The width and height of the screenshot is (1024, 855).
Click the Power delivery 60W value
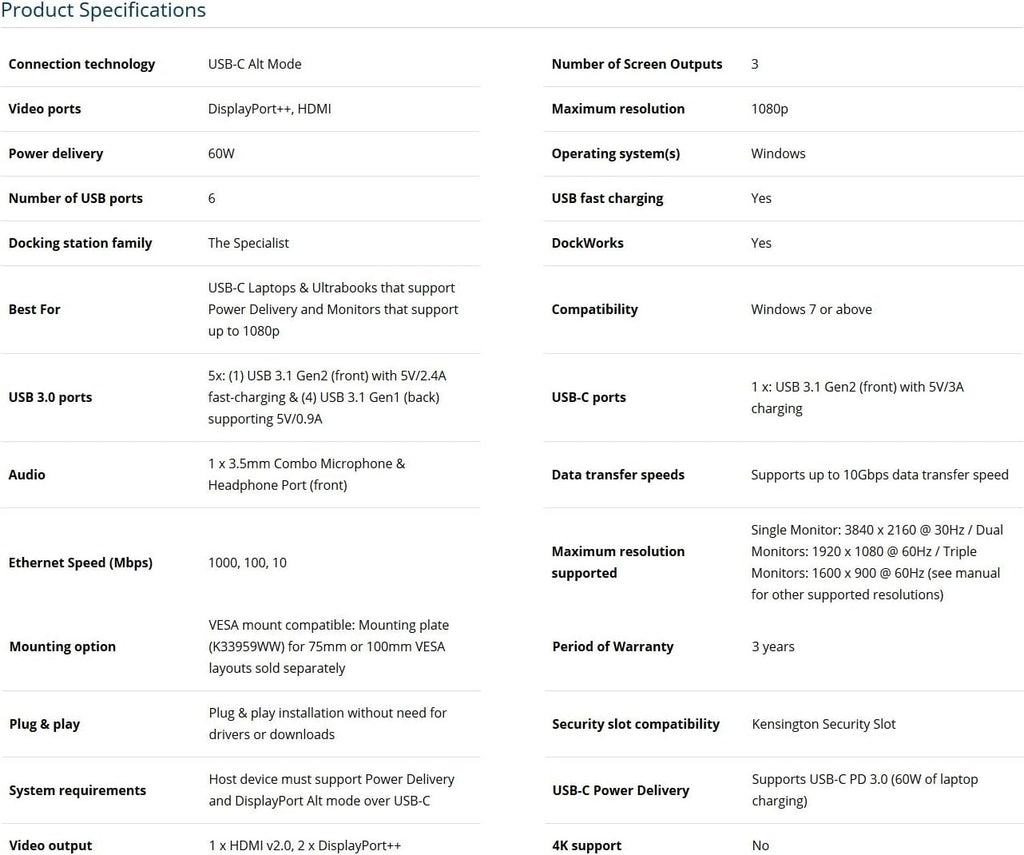(x=221, y=154)
